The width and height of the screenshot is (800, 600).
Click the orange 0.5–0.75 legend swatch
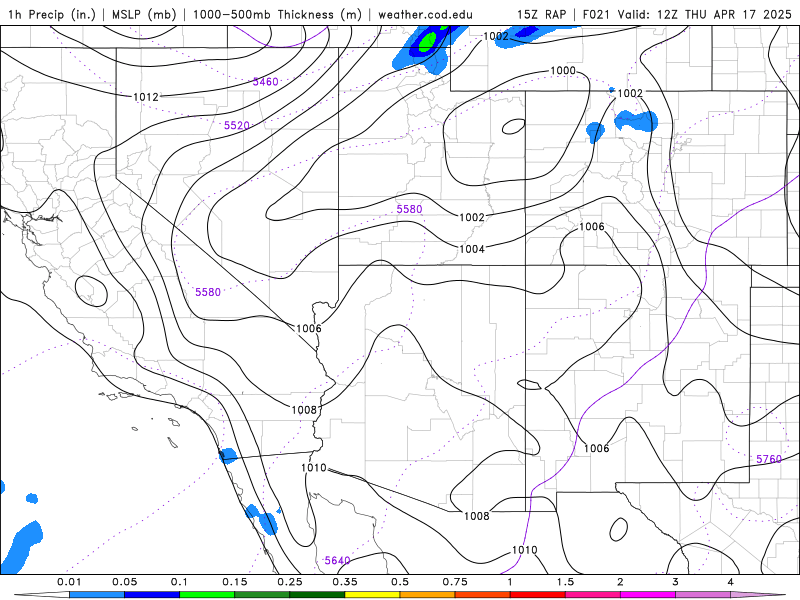tap(428, 595)
